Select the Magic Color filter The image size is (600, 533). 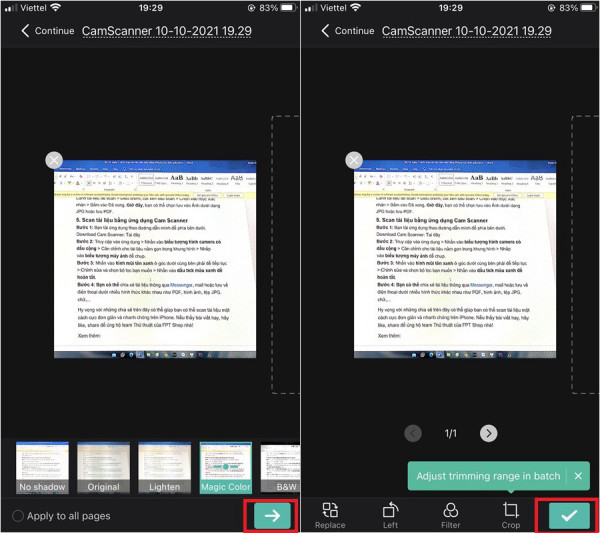225,469
